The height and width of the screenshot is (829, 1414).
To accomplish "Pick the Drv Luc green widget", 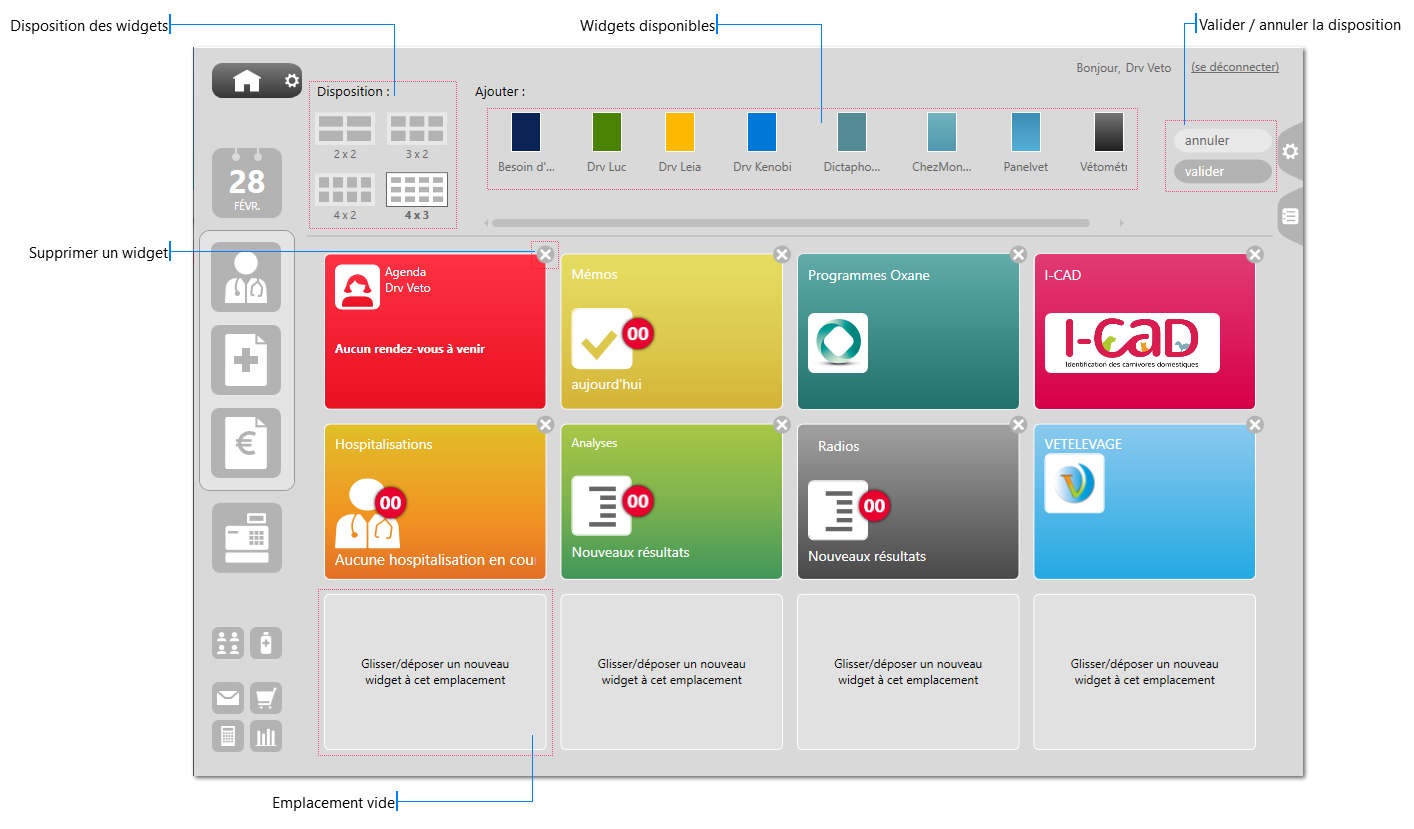I will pyautogui.click(x=607, y=132).
